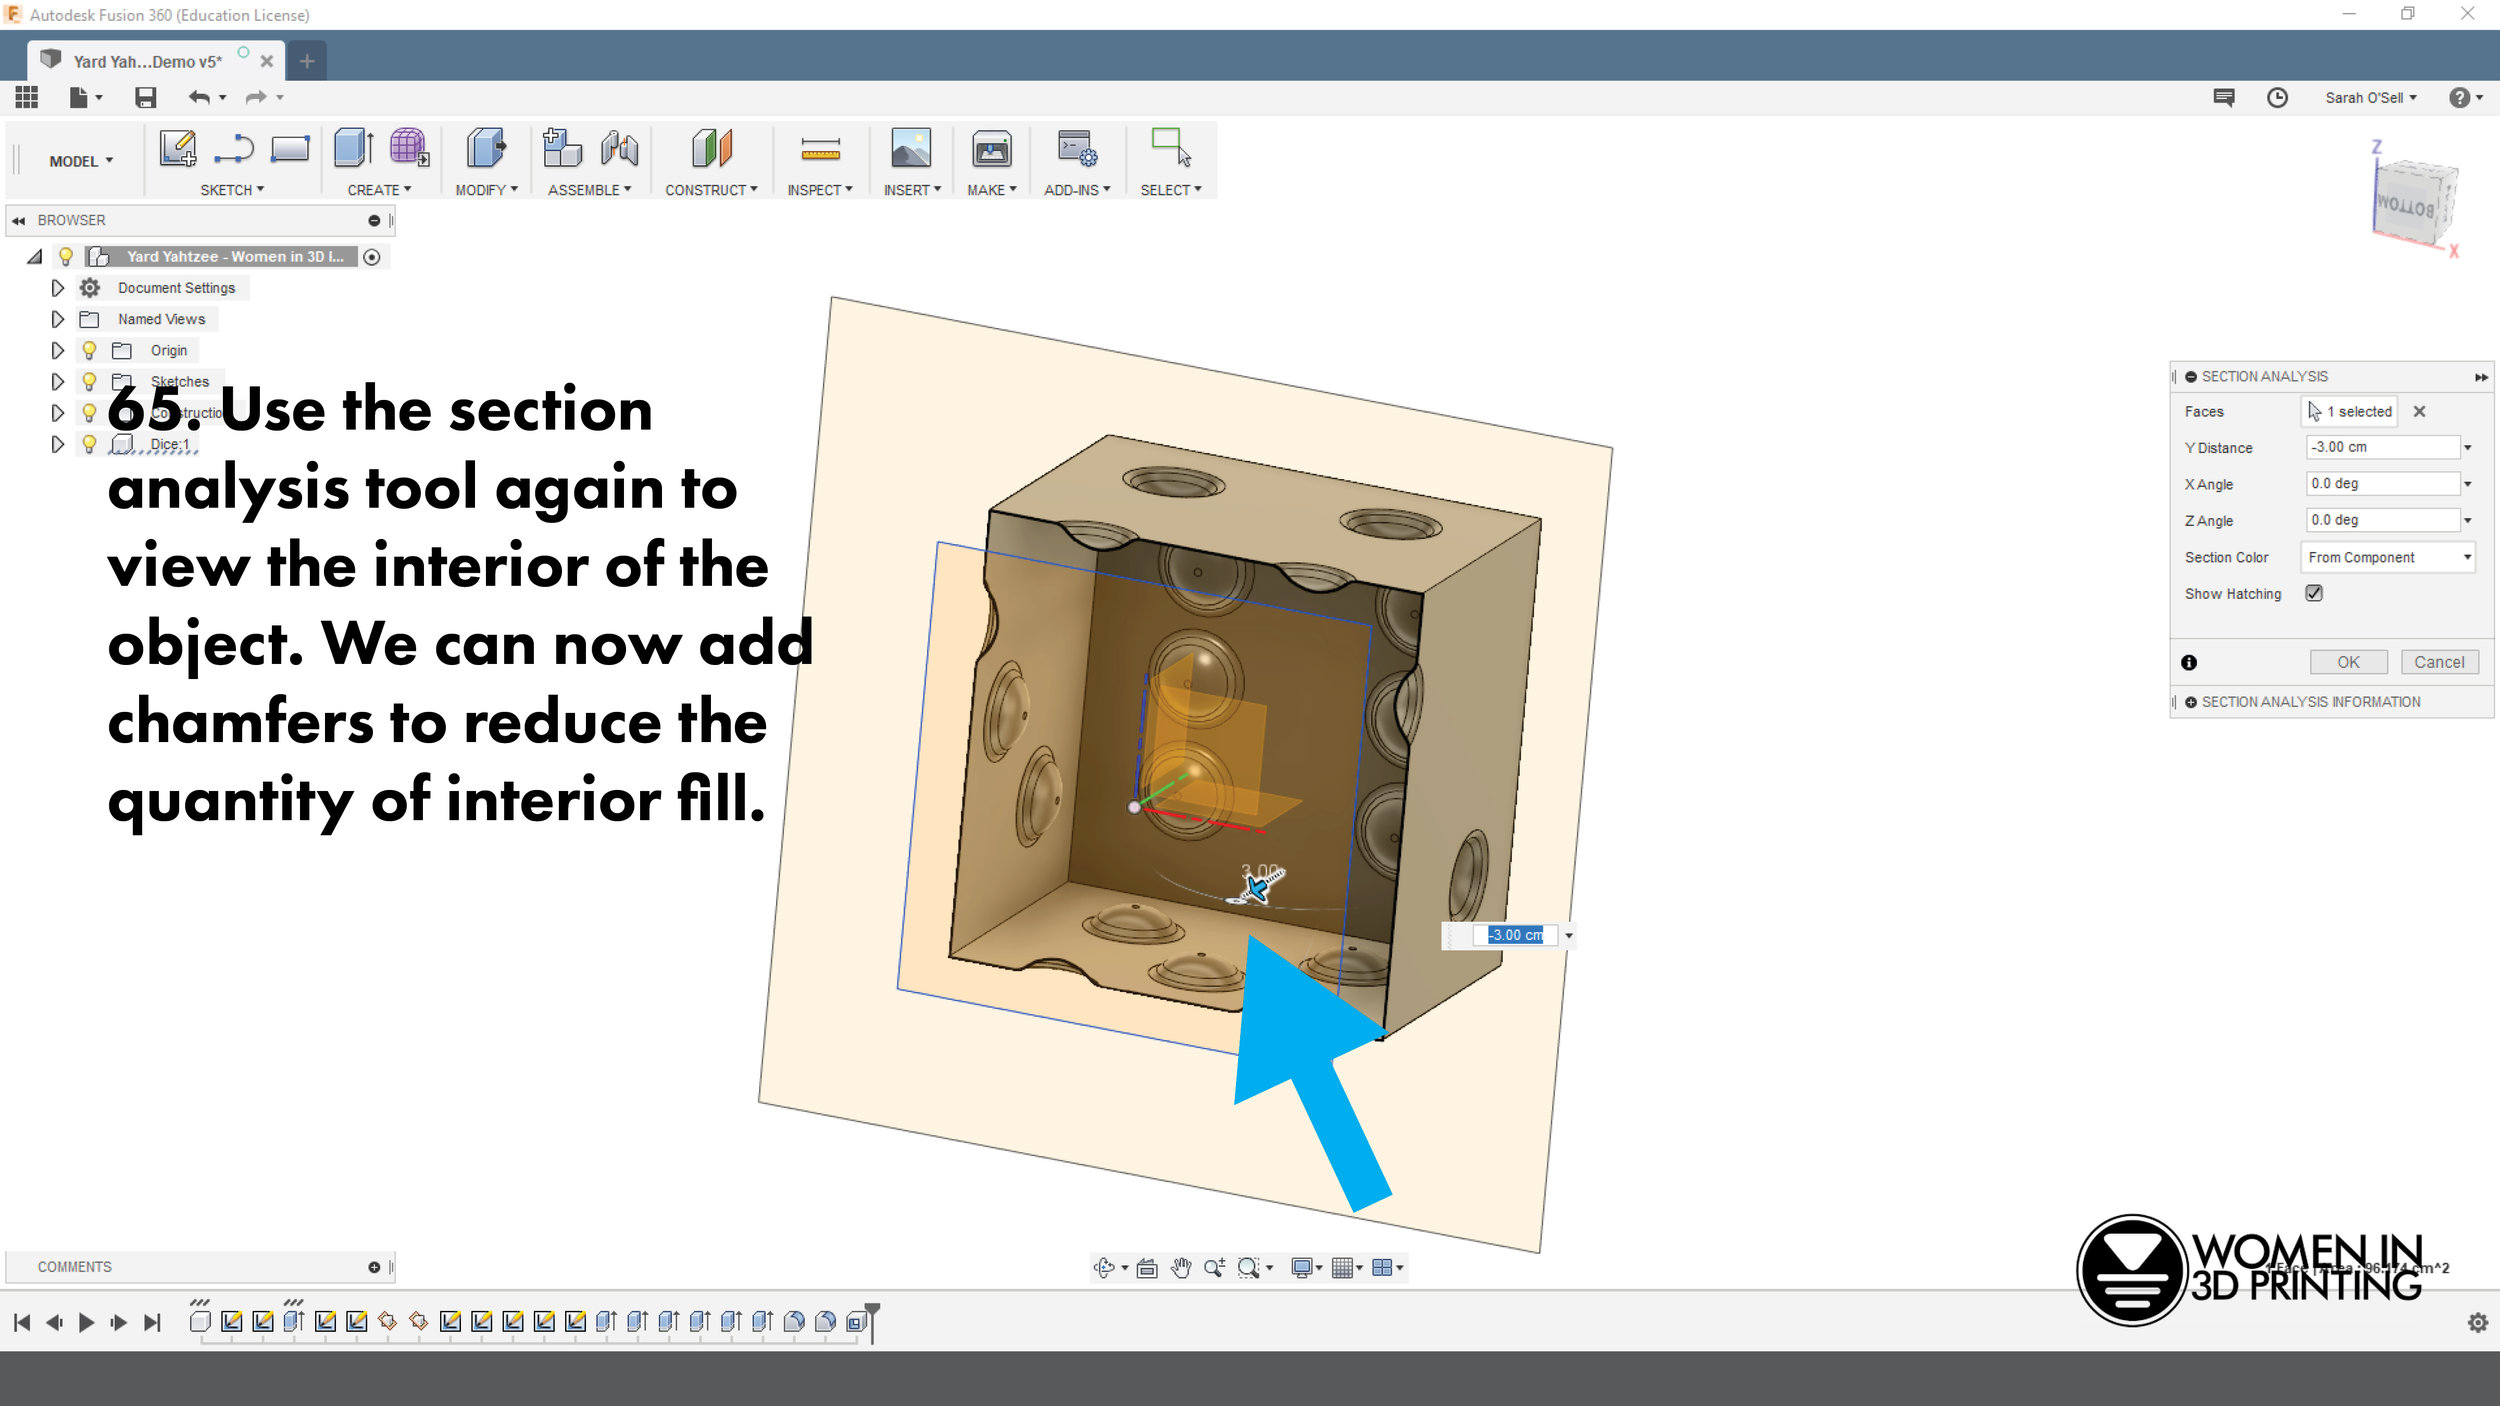
Task: Open the Y Distance value dropdown arrow
Action: coord(2468,448)
